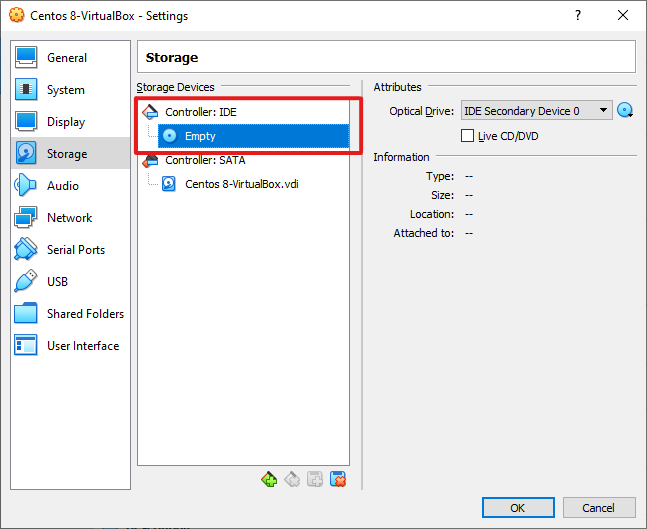Viewport: 647px width, 529px height.
Task: Click the Storage disk icon in sidebar
Action: tap(26, 153)
